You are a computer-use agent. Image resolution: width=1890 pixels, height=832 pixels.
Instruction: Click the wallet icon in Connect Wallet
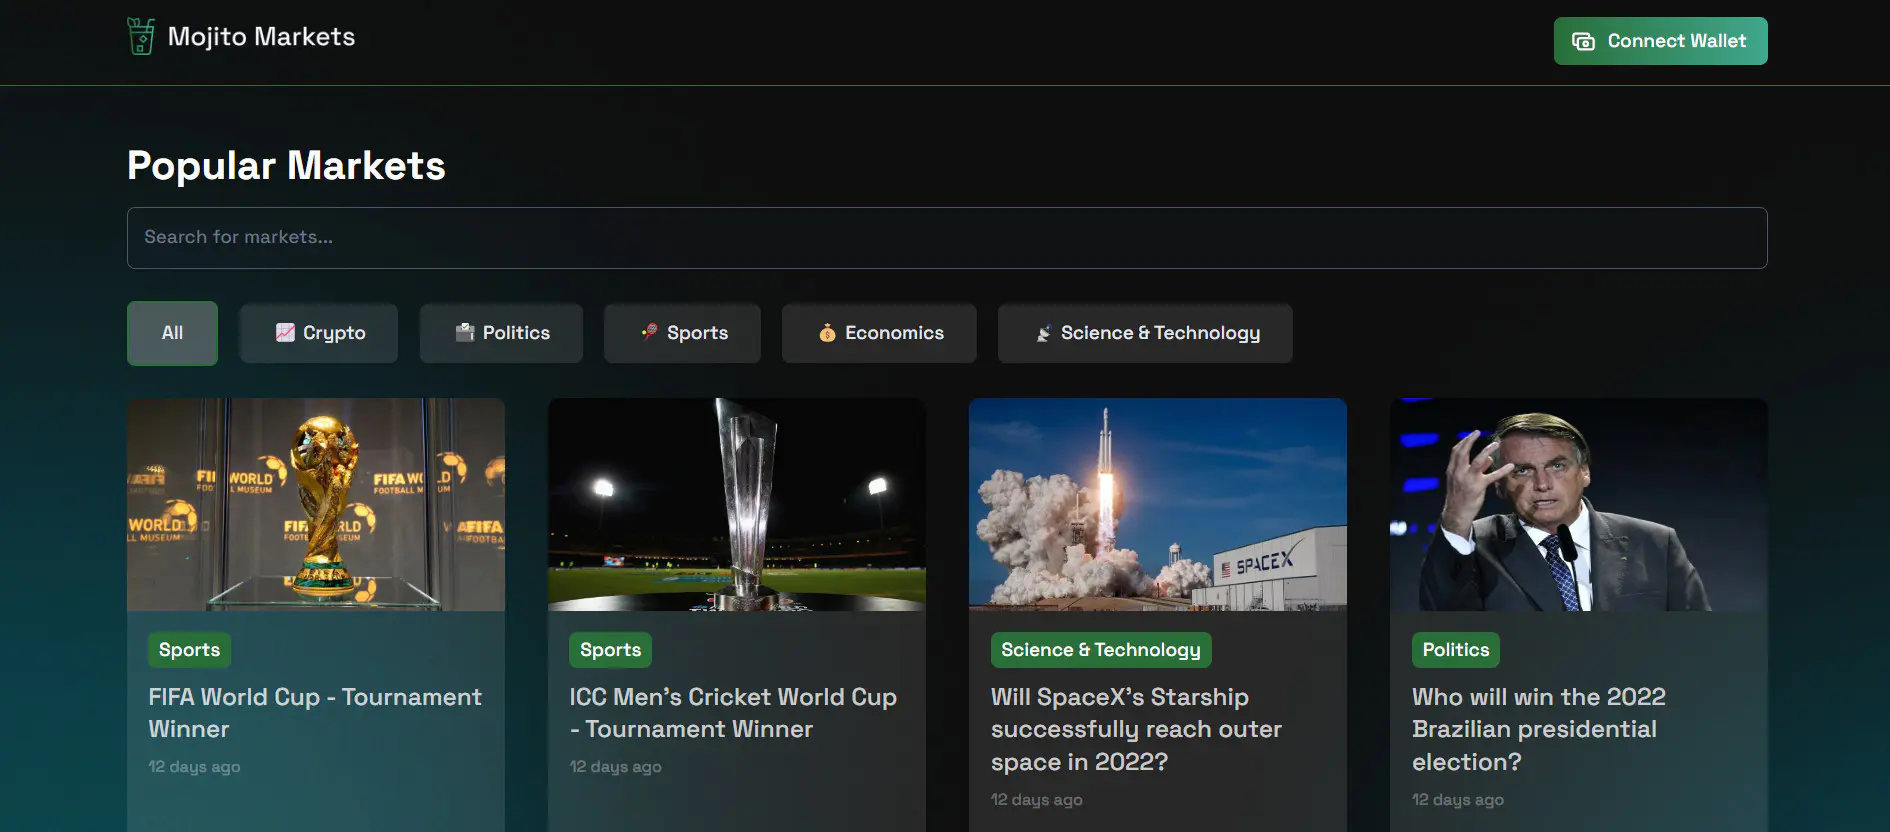coord(1583,41)
